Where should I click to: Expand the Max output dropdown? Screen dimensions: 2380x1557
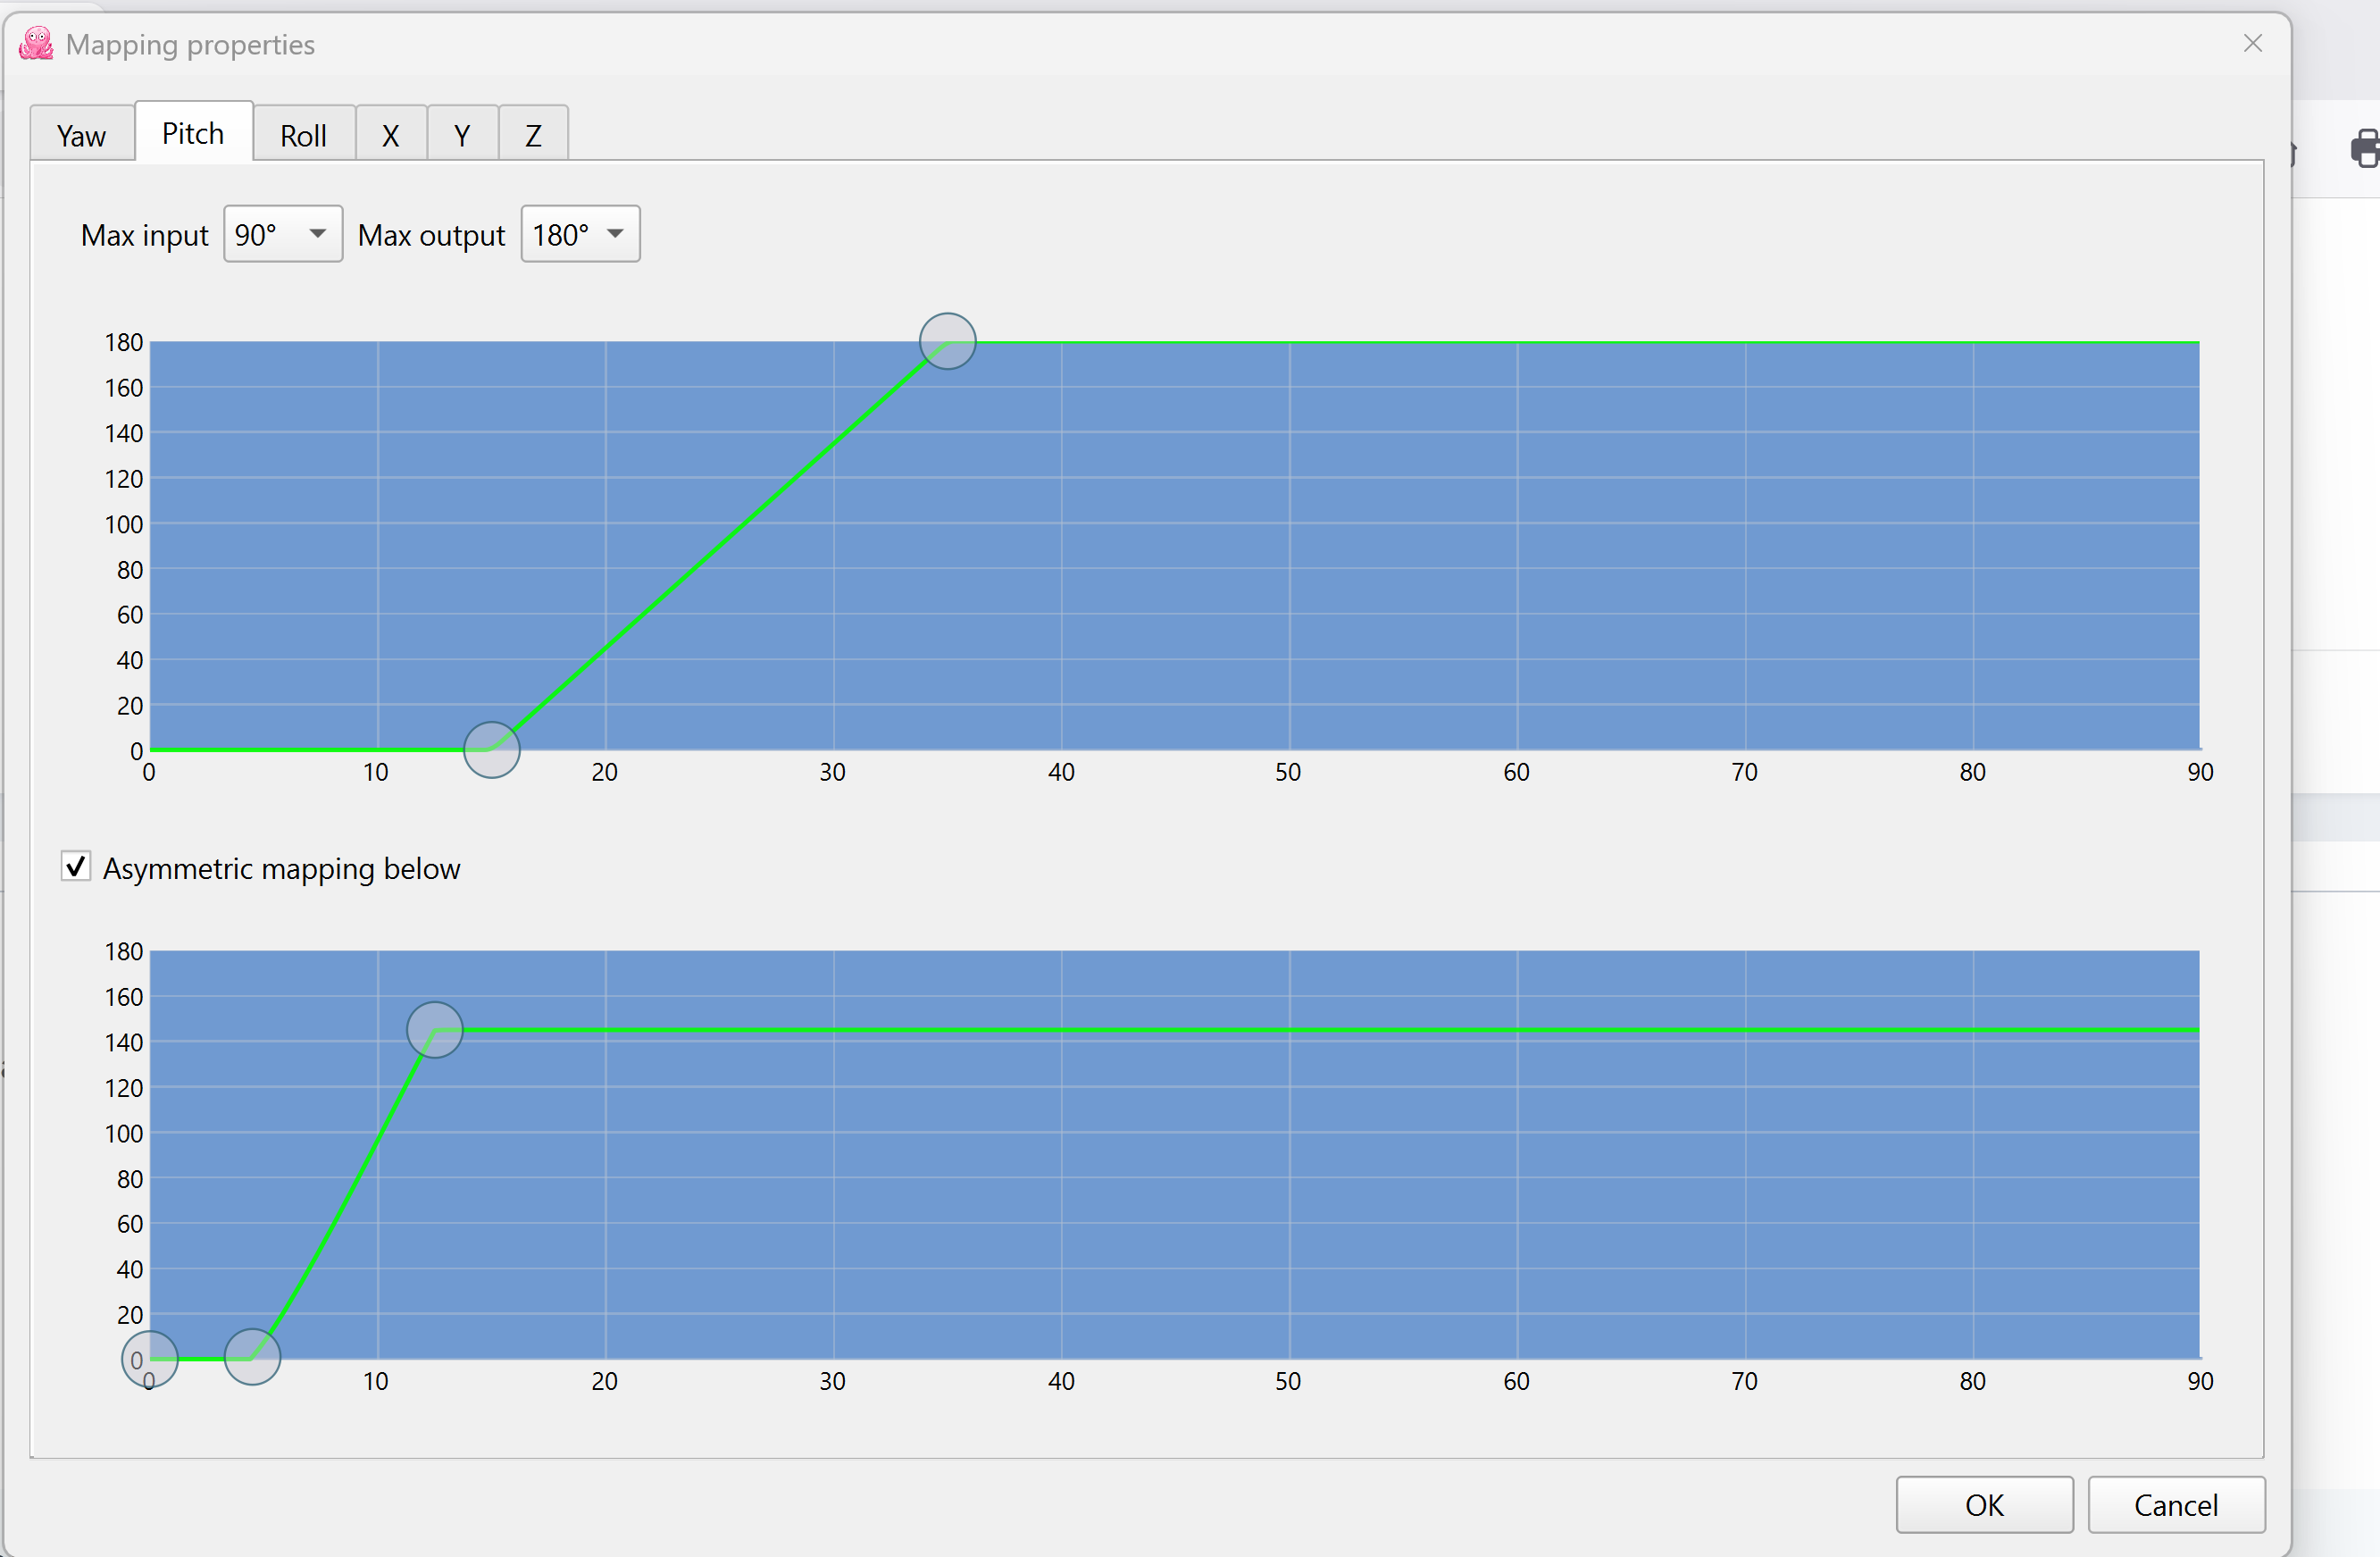pos(580,234)
